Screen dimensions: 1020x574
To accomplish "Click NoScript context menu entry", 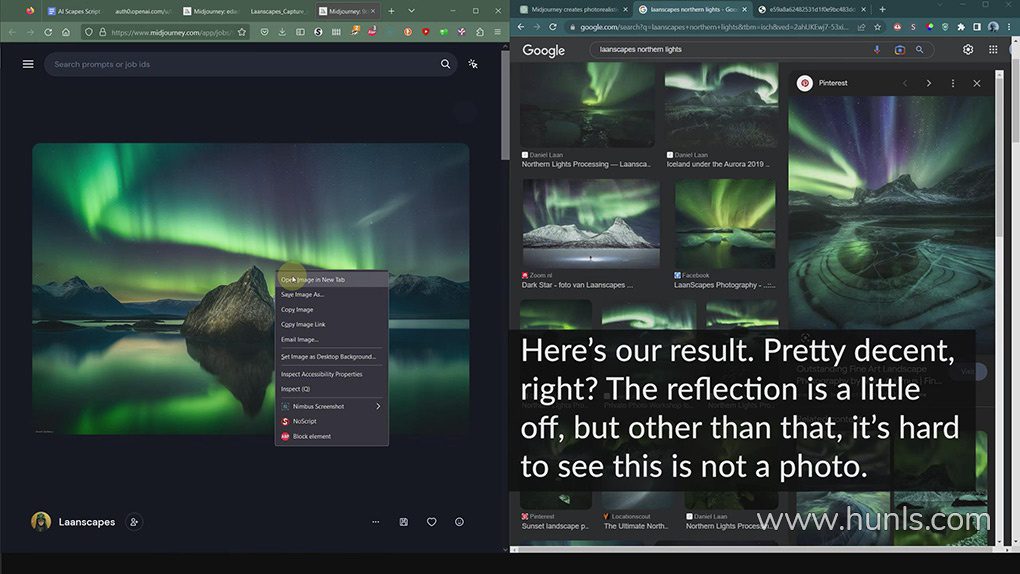I will coord(332,421).
